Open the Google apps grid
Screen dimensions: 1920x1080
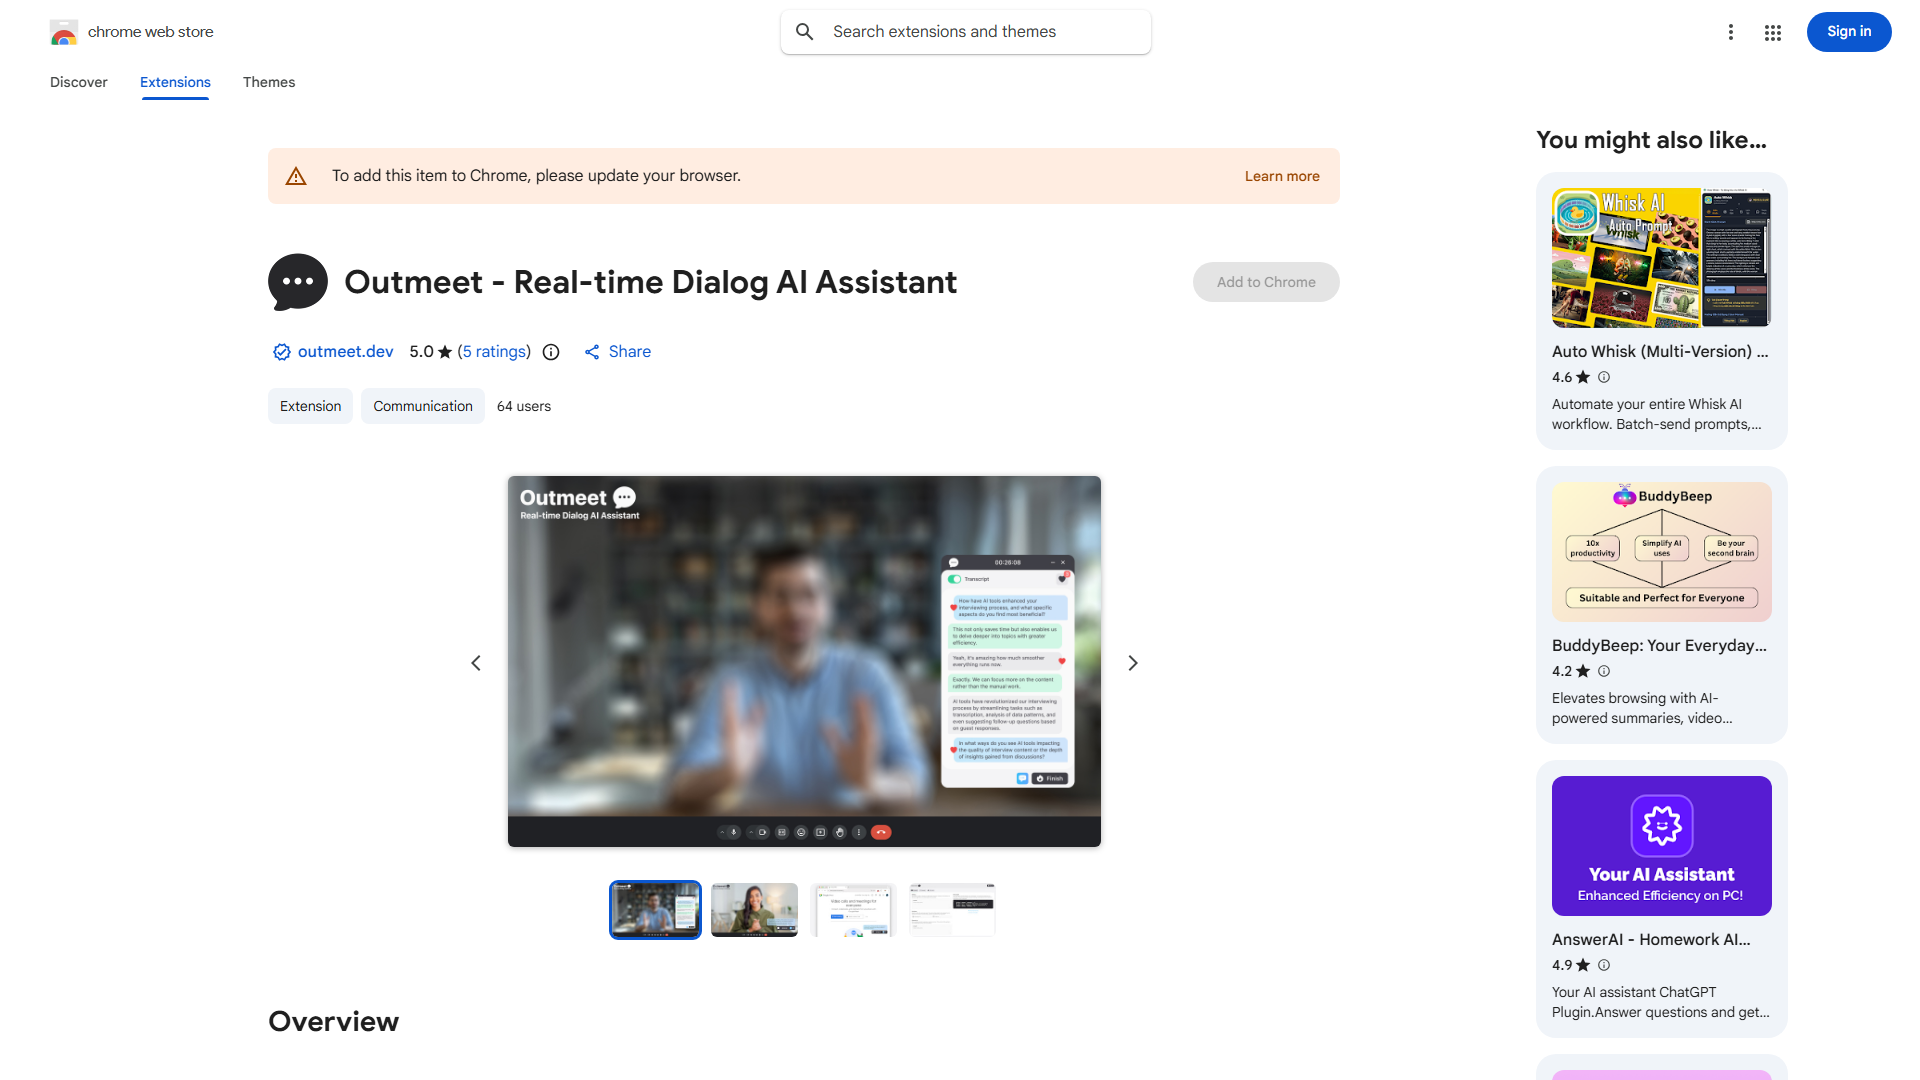click(1773, 32)
